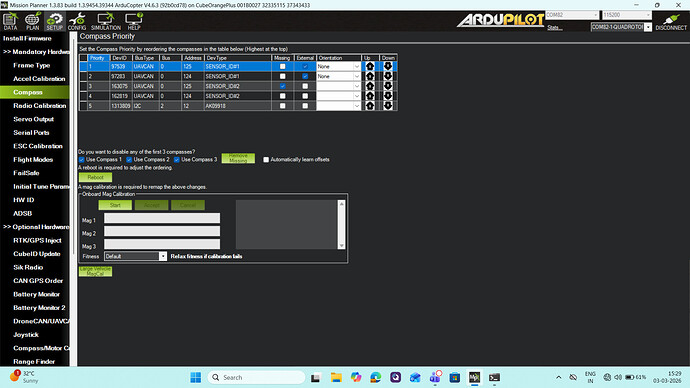Open Battery Monitor 2 page
Image resolution: width=690 pixels, height=388 pixels.
[x=39, y=308]
